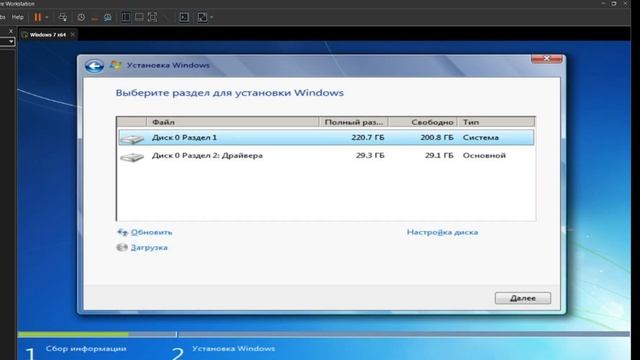Click the 29.1 ГБ free space value
640x360 pixels.
pyautogui.click(x=439, y=156)
